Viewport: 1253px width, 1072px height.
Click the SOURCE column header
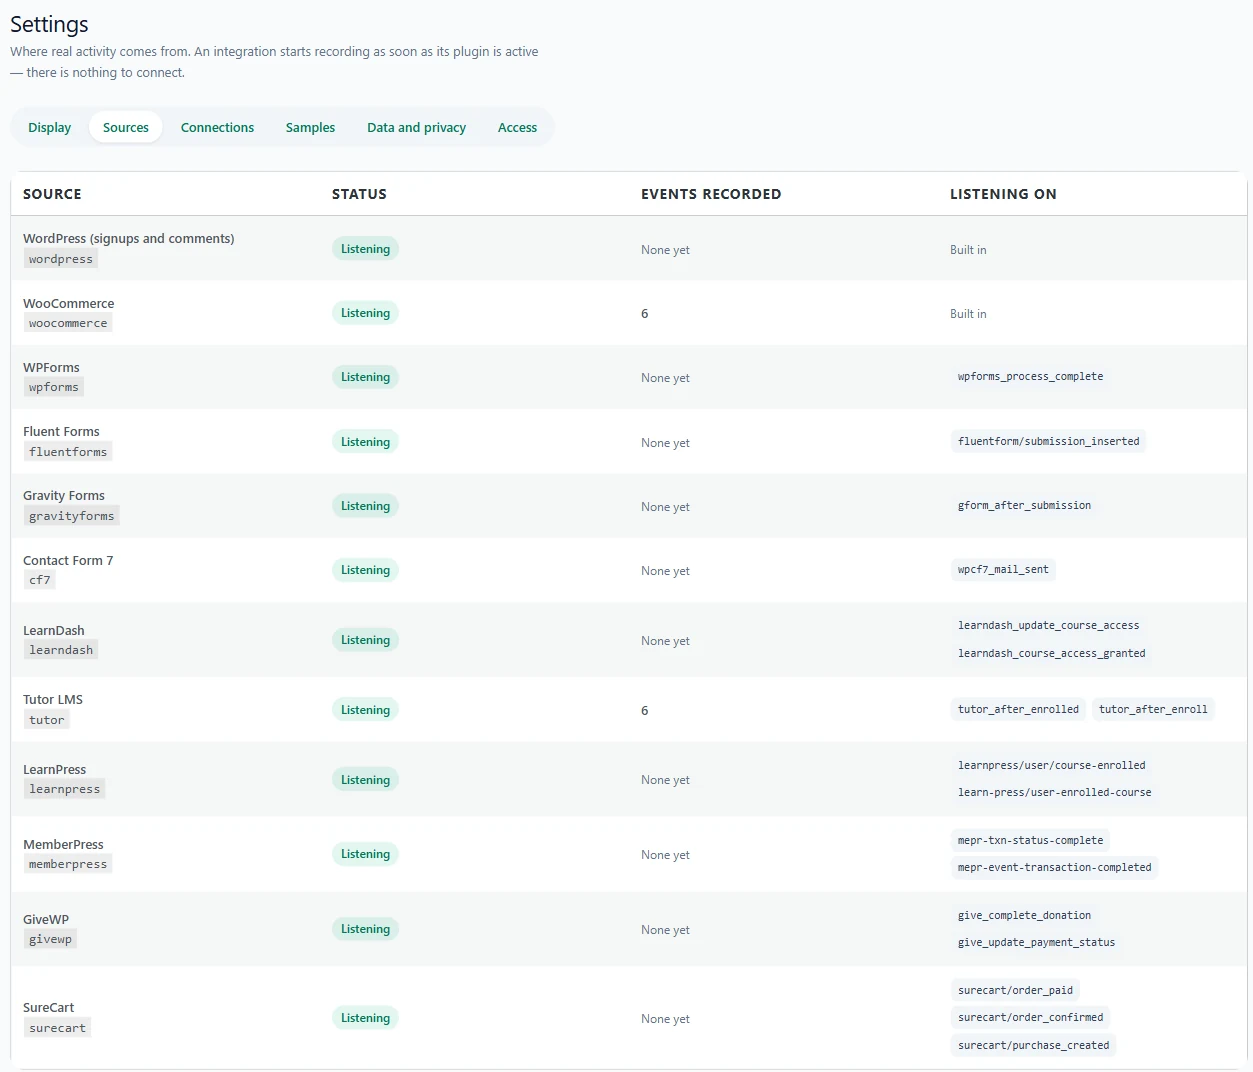coord(52,194)
